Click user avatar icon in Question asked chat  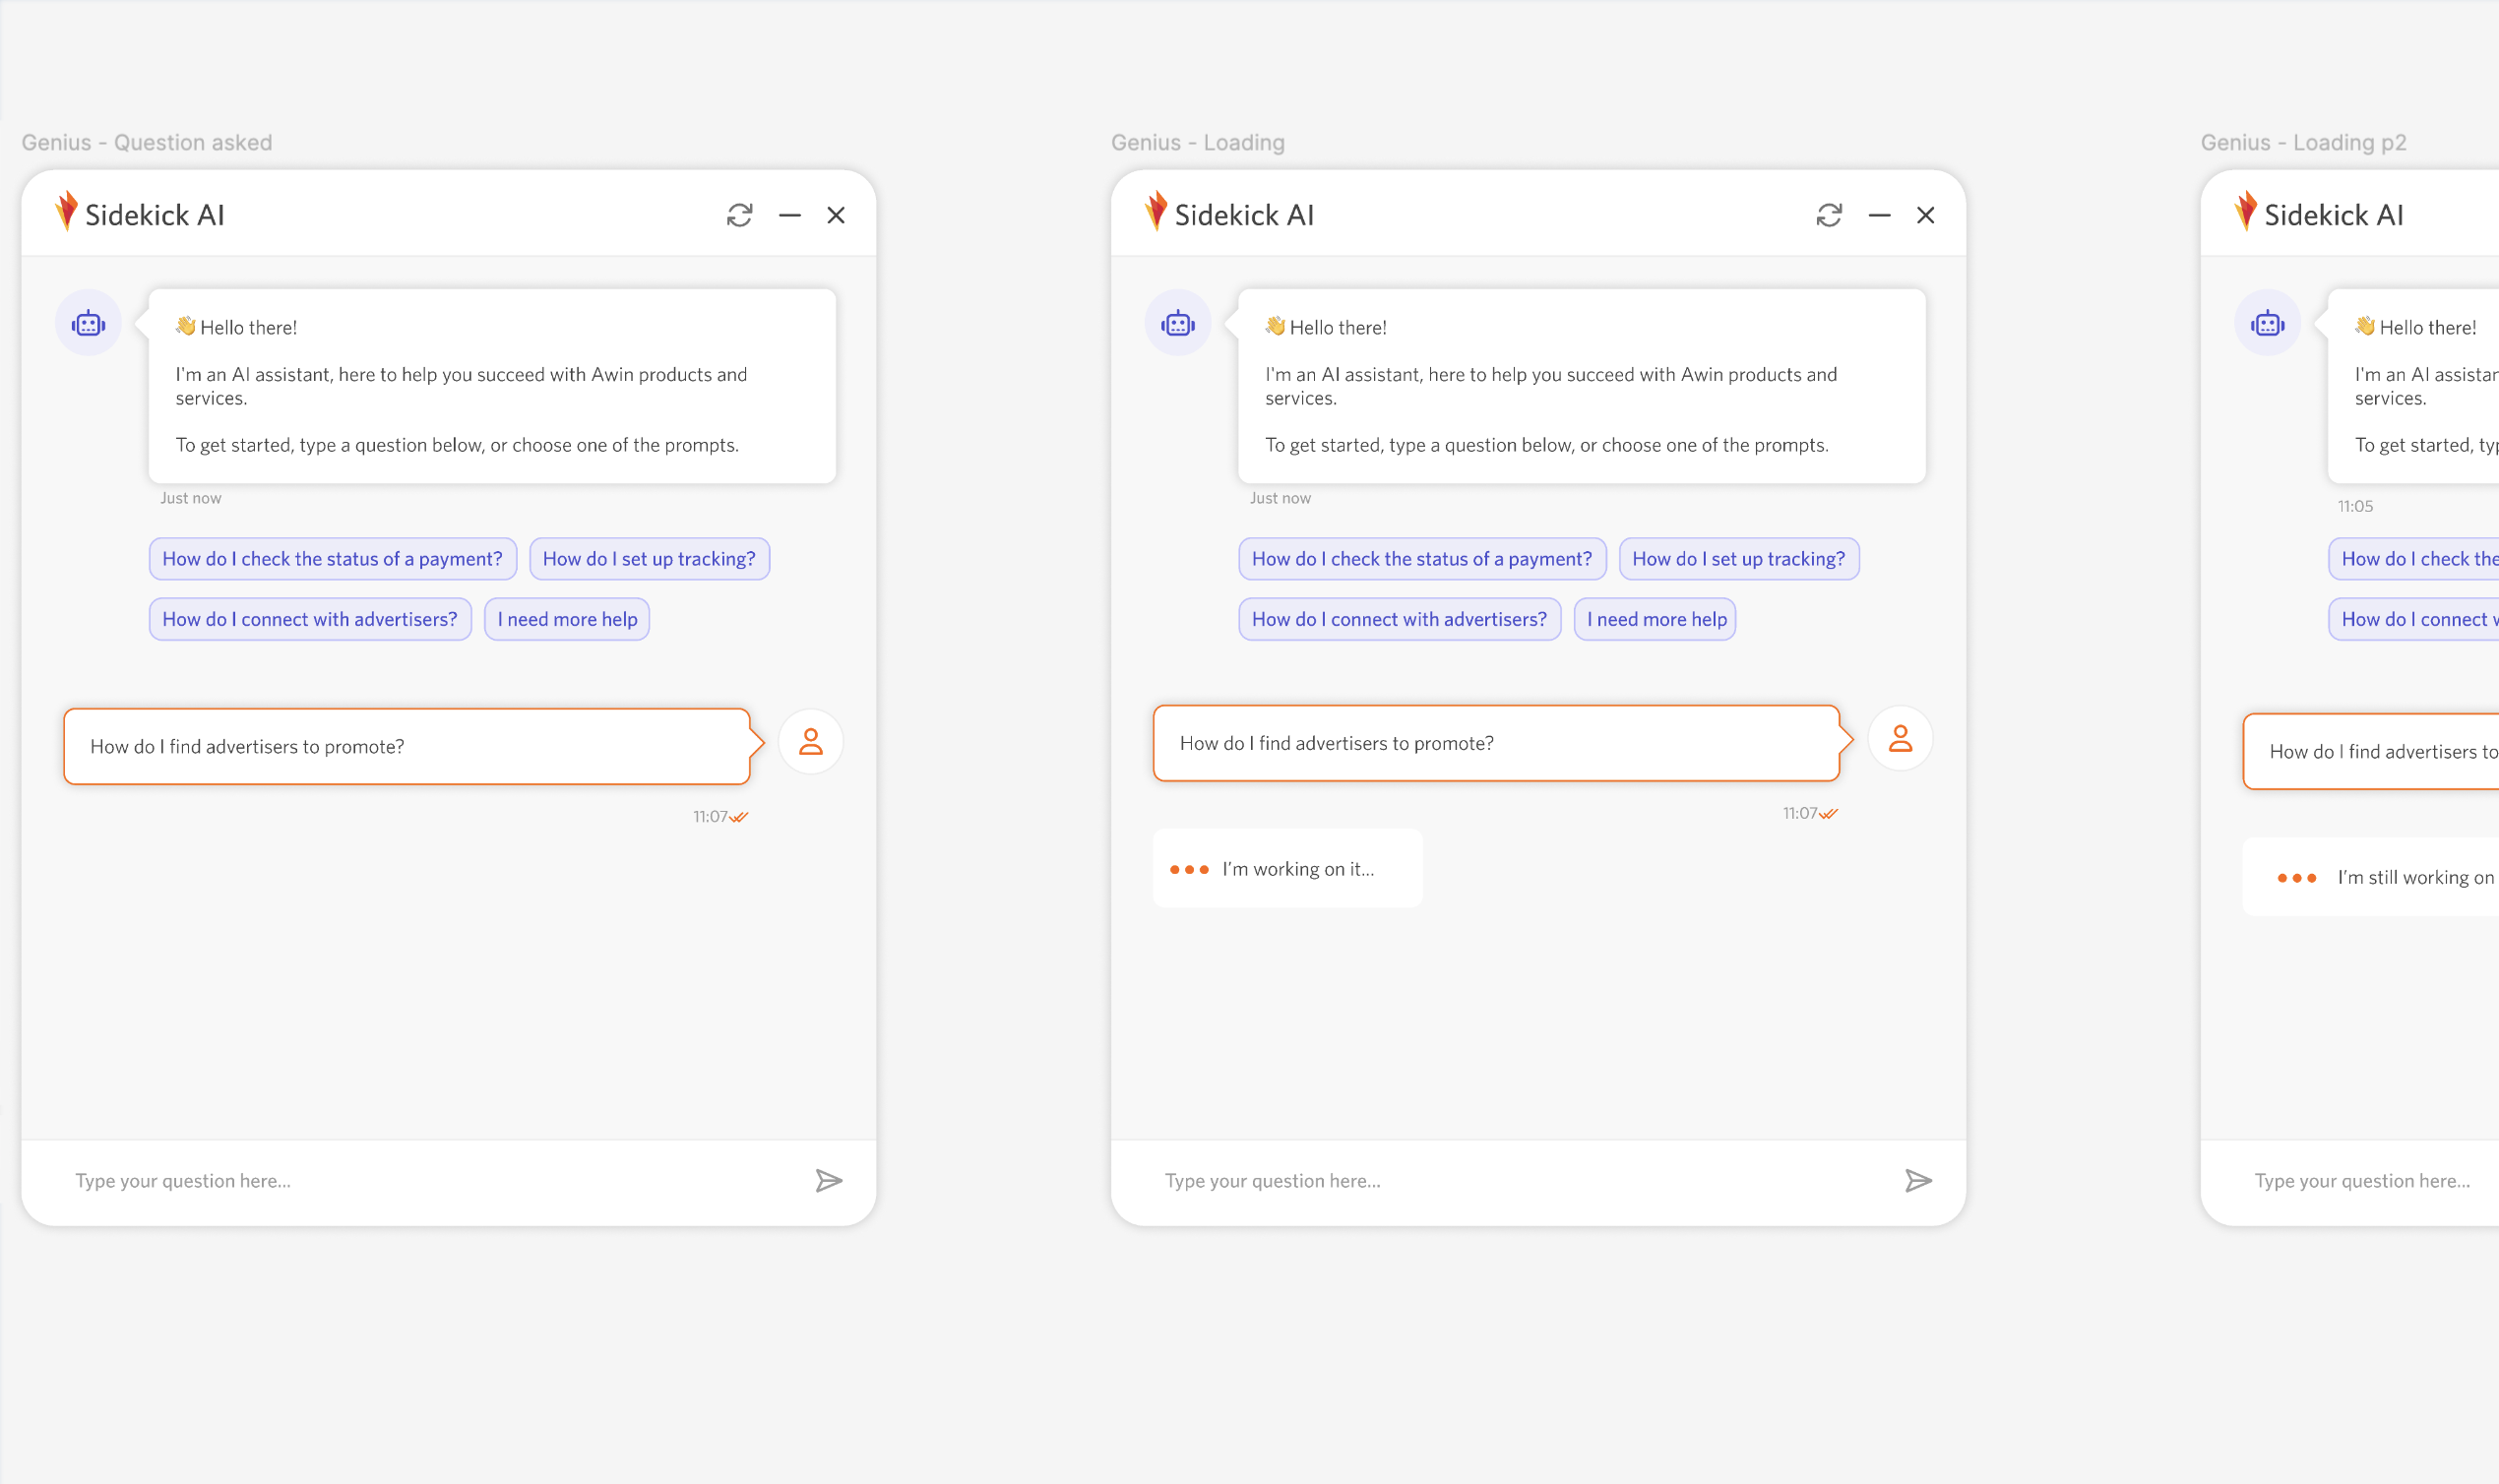[810, 742]
